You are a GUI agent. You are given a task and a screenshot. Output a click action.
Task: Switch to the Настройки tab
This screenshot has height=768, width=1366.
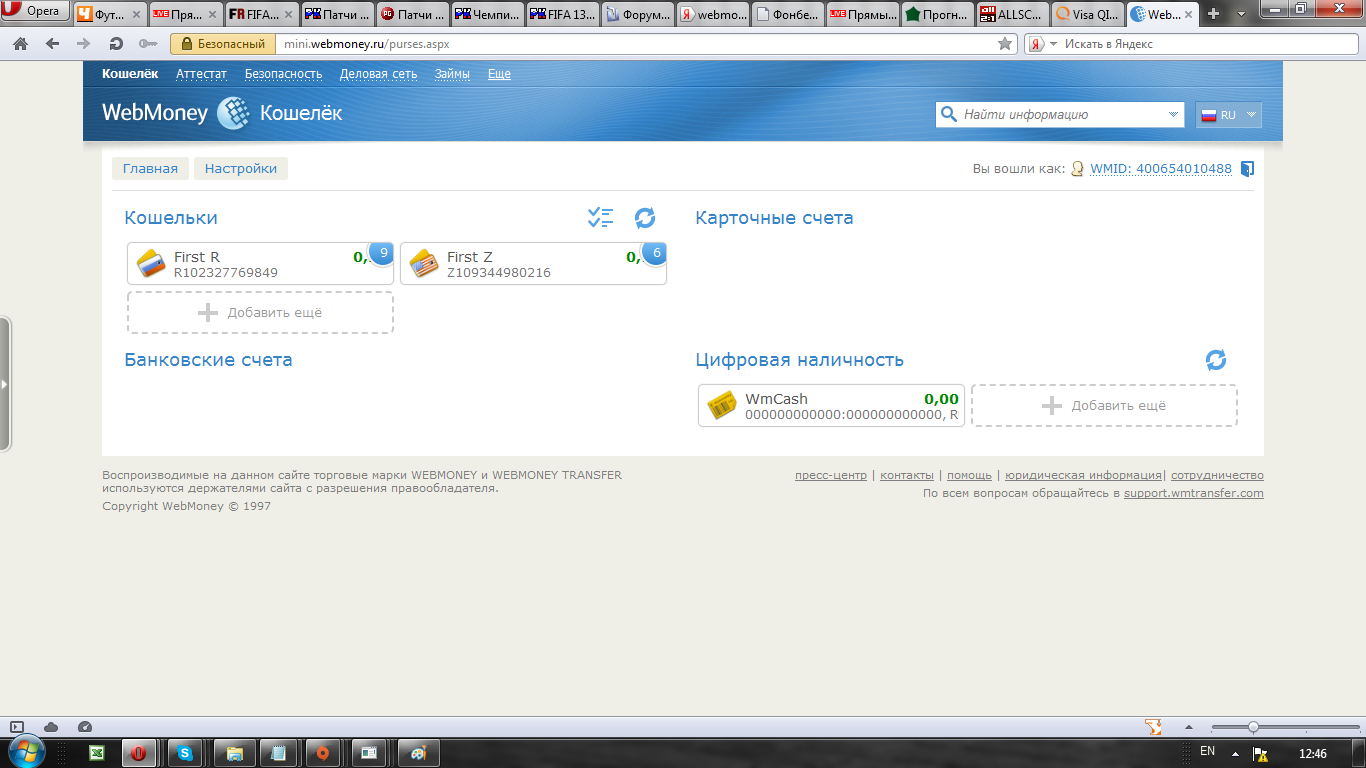pos(241,168)
